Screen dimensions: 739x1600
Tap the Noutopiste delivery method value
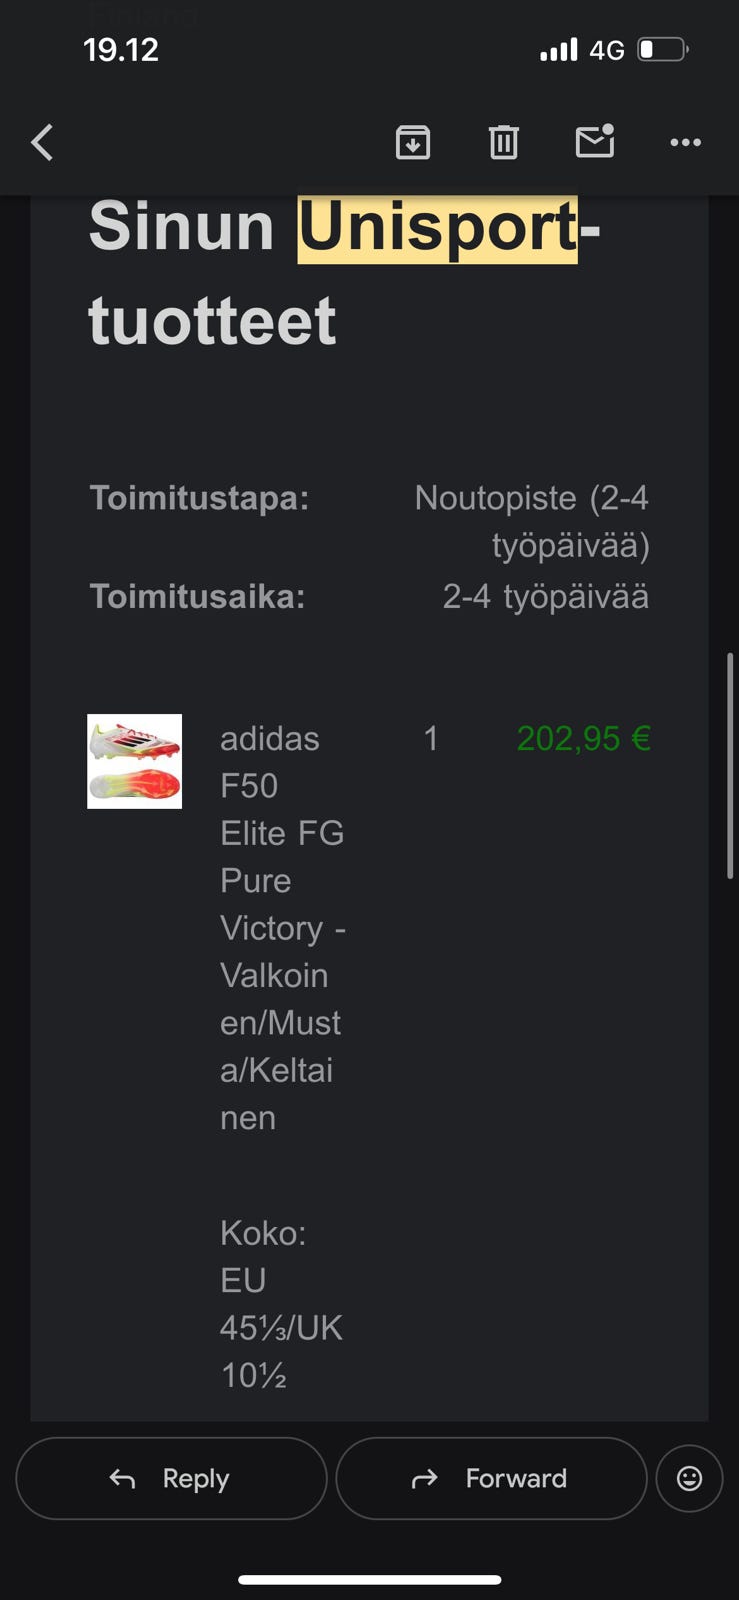click(532, 521)
